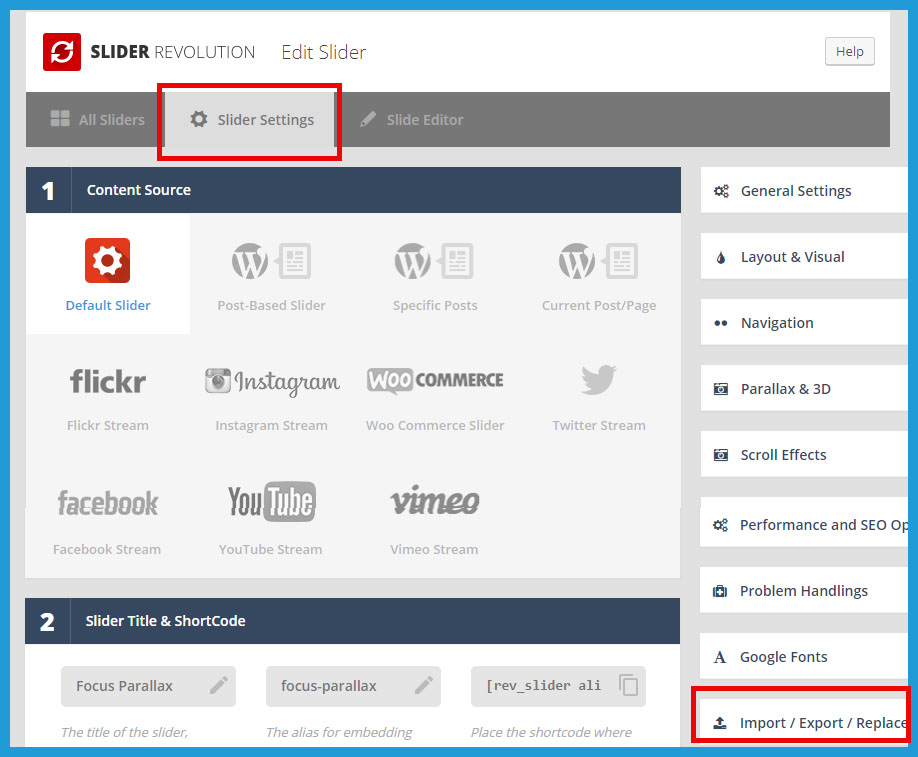
Task: Click the Navigation dots icon
Action: pos(721,323)
